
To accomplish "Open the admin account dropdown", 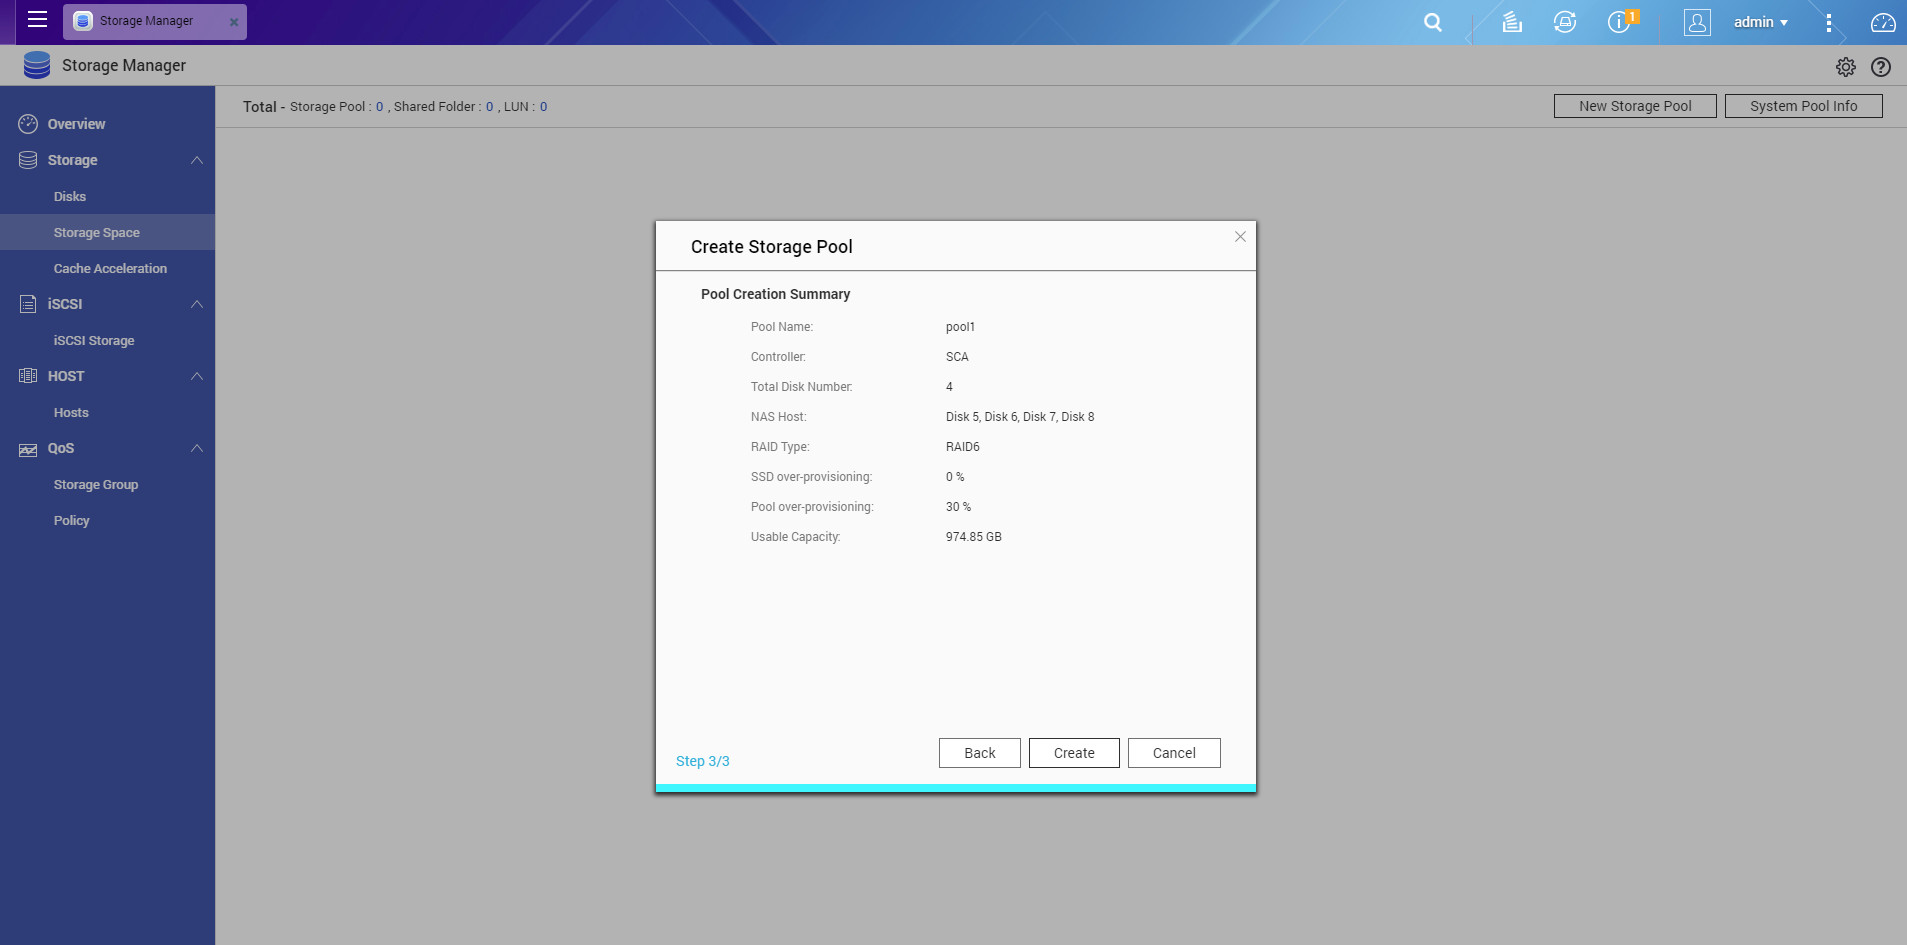I will point(1760,22).
